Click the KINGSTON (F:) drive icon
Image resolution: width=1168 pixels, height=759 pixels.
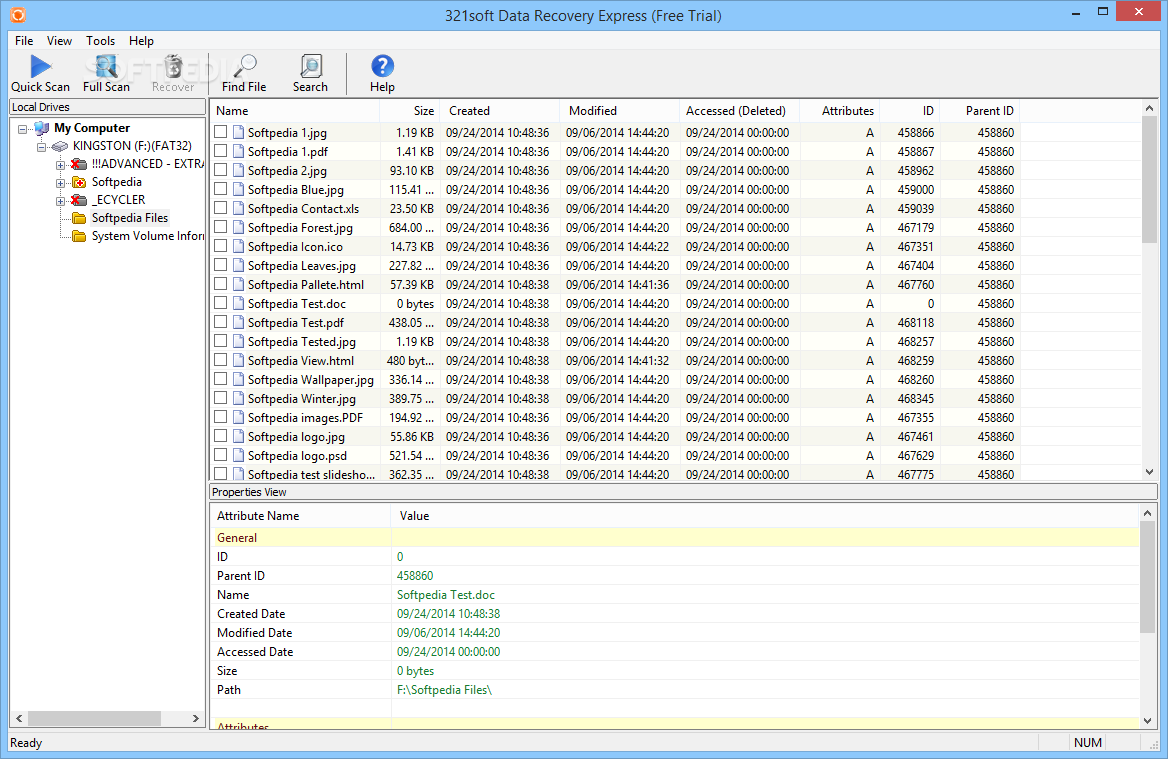(60, 146)
